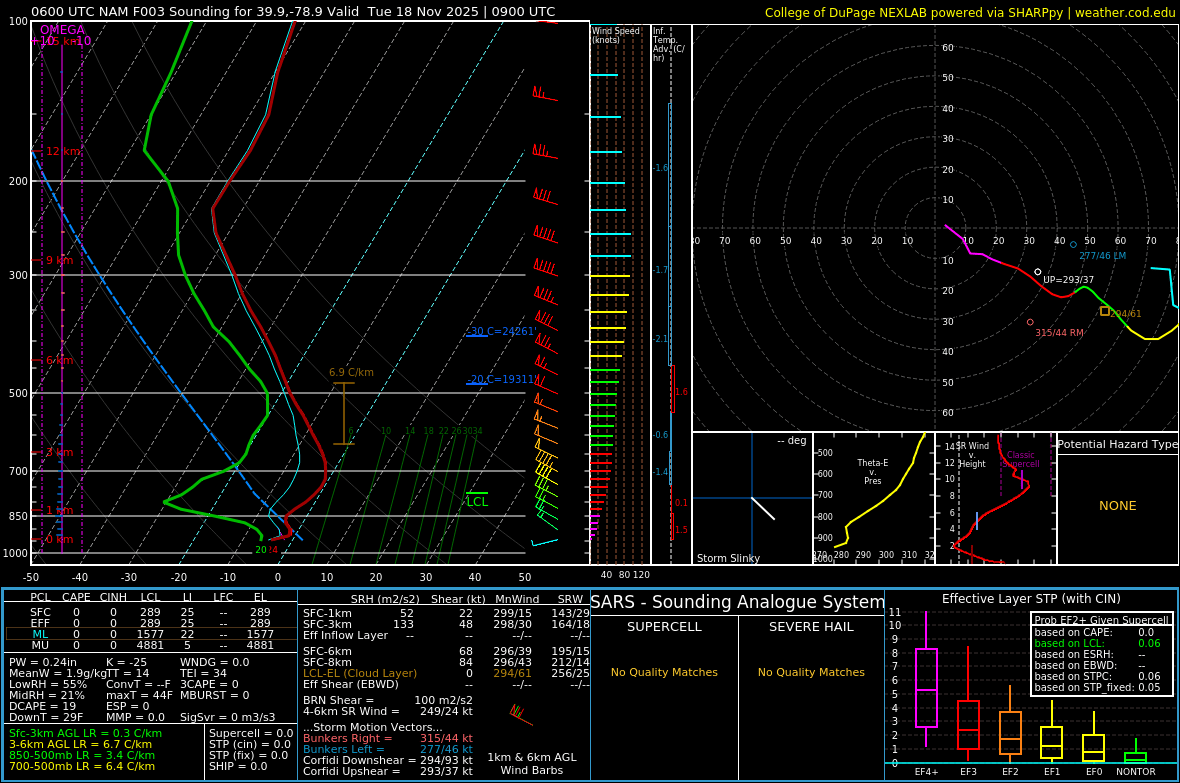The image size is (1180, 783).
Task: Click the Inf. Temp. Adv. panel header
Action: click(x=669, y=44)
